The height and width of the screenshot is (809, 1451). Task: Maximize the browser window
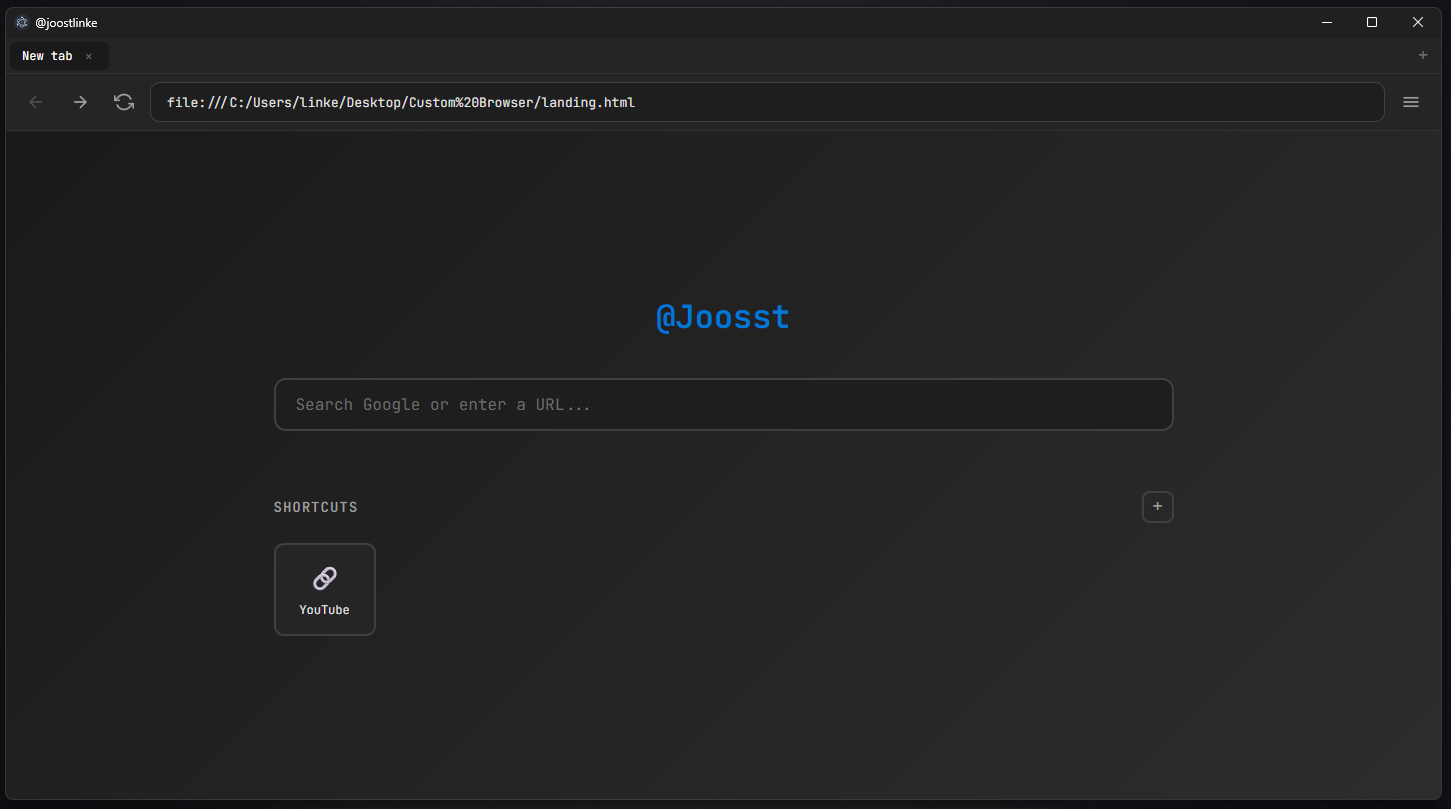[x=1372, y=21]
